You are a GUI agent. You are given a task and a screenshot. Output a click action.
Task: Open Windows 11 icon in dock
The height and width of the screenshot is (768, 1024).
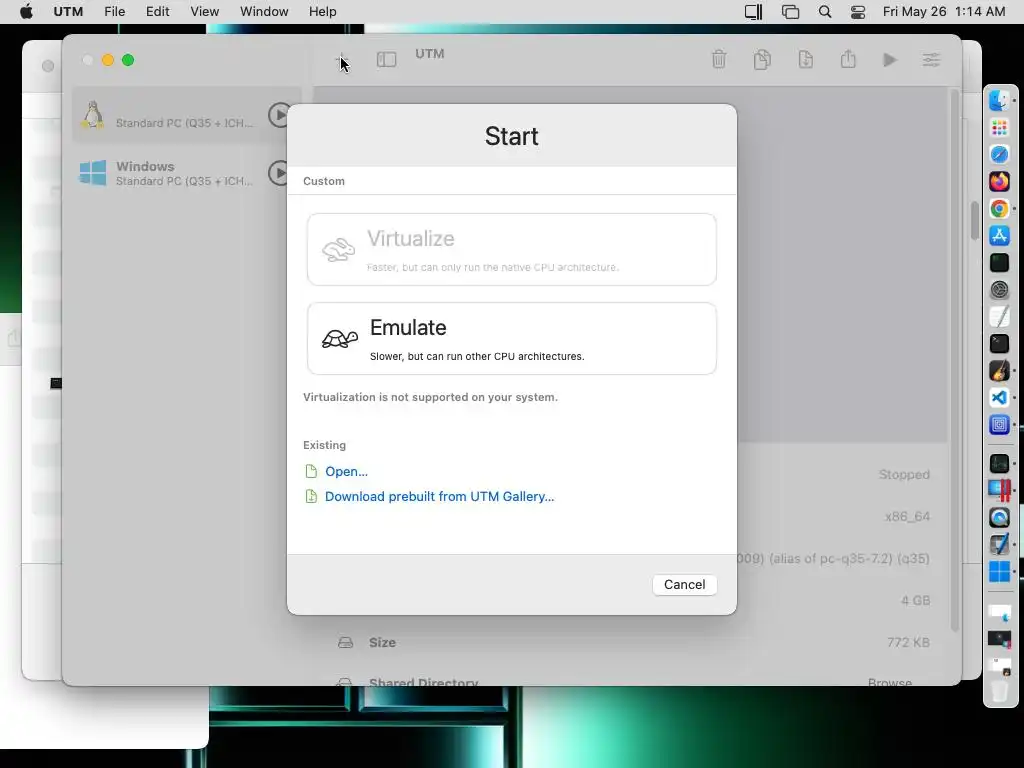click(x=999, y=571)
